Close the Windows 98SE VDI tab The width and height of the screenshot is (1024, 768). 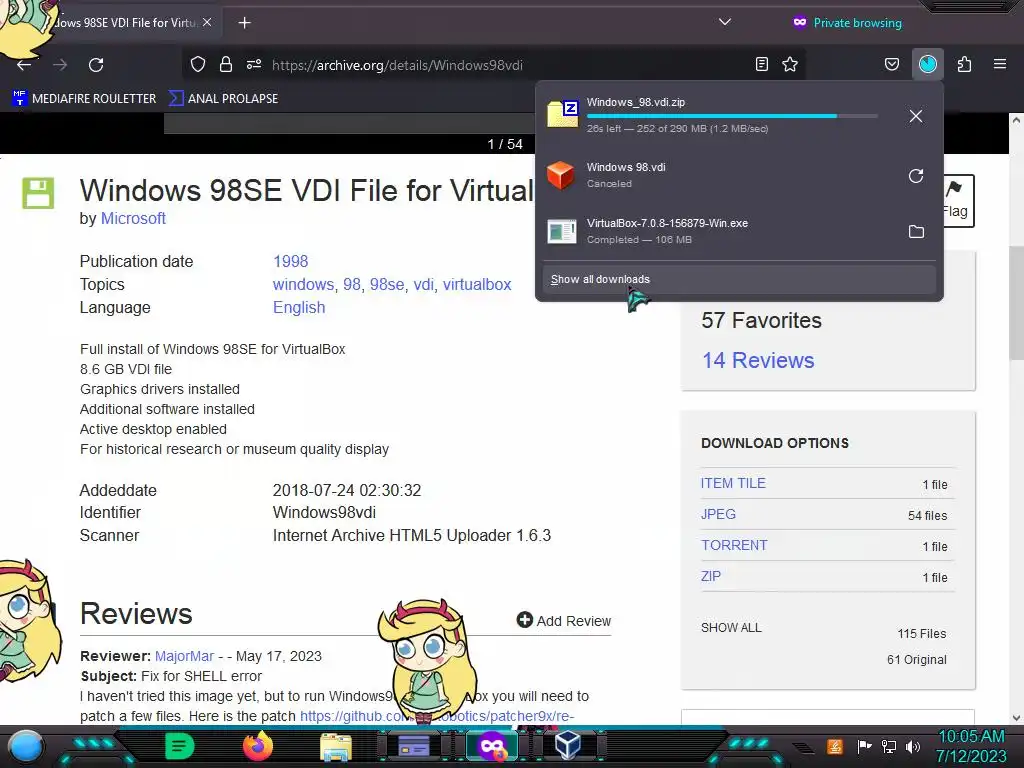pyautogui.click(x=207, y=22)
